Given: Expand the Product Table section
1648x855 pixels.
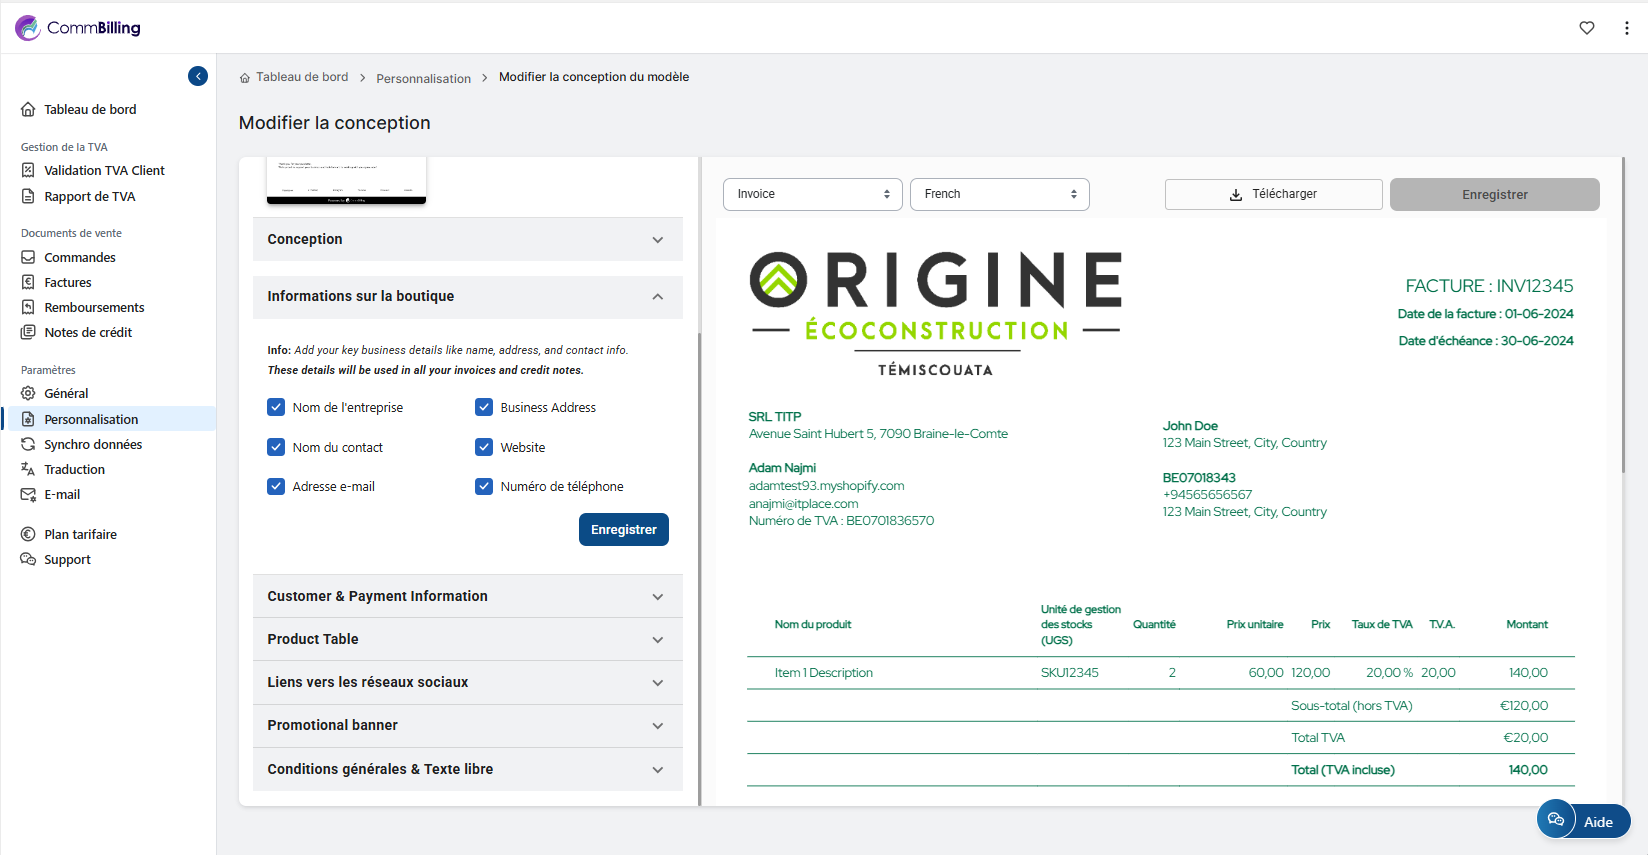Looking at the screenshot, I should point(467,639).
